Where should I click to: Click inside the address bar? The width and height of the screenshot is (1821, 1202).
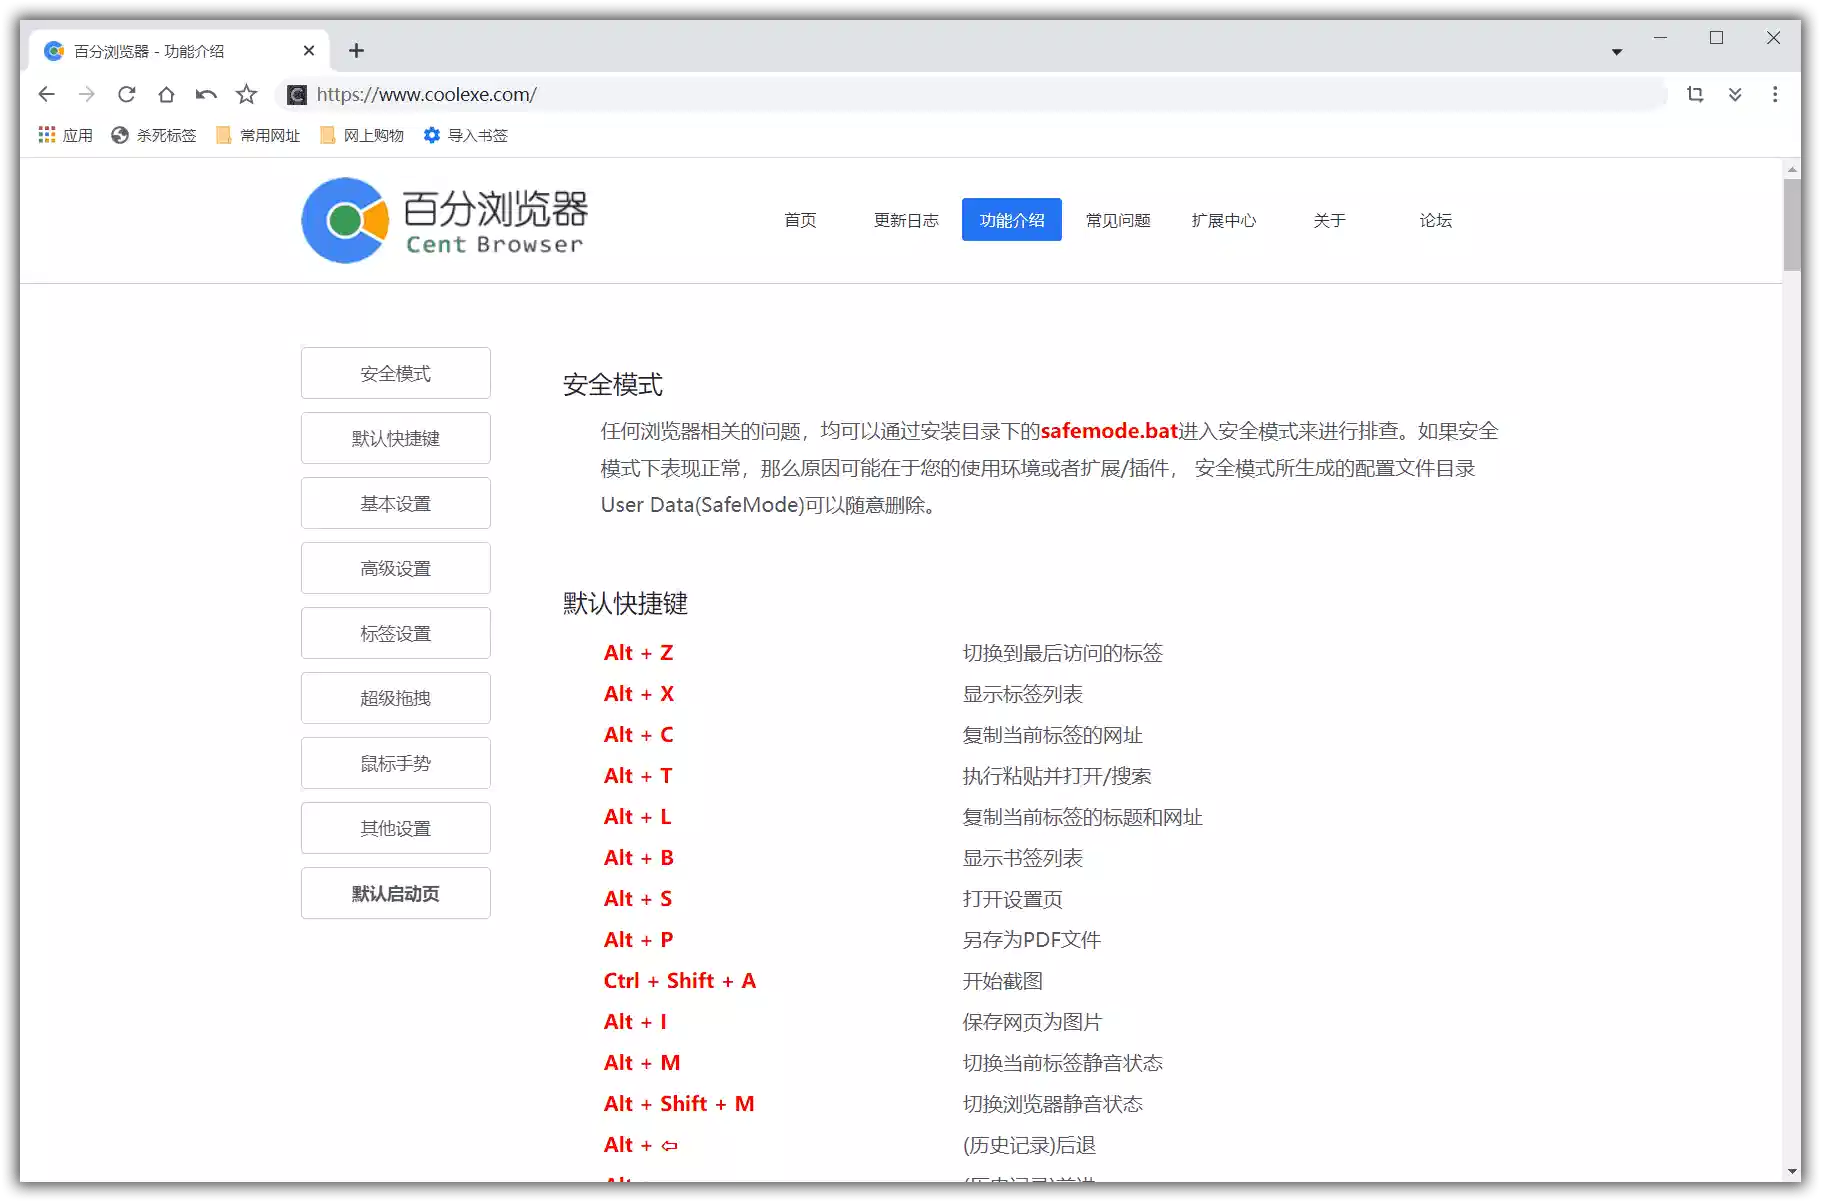click(700, 94)
